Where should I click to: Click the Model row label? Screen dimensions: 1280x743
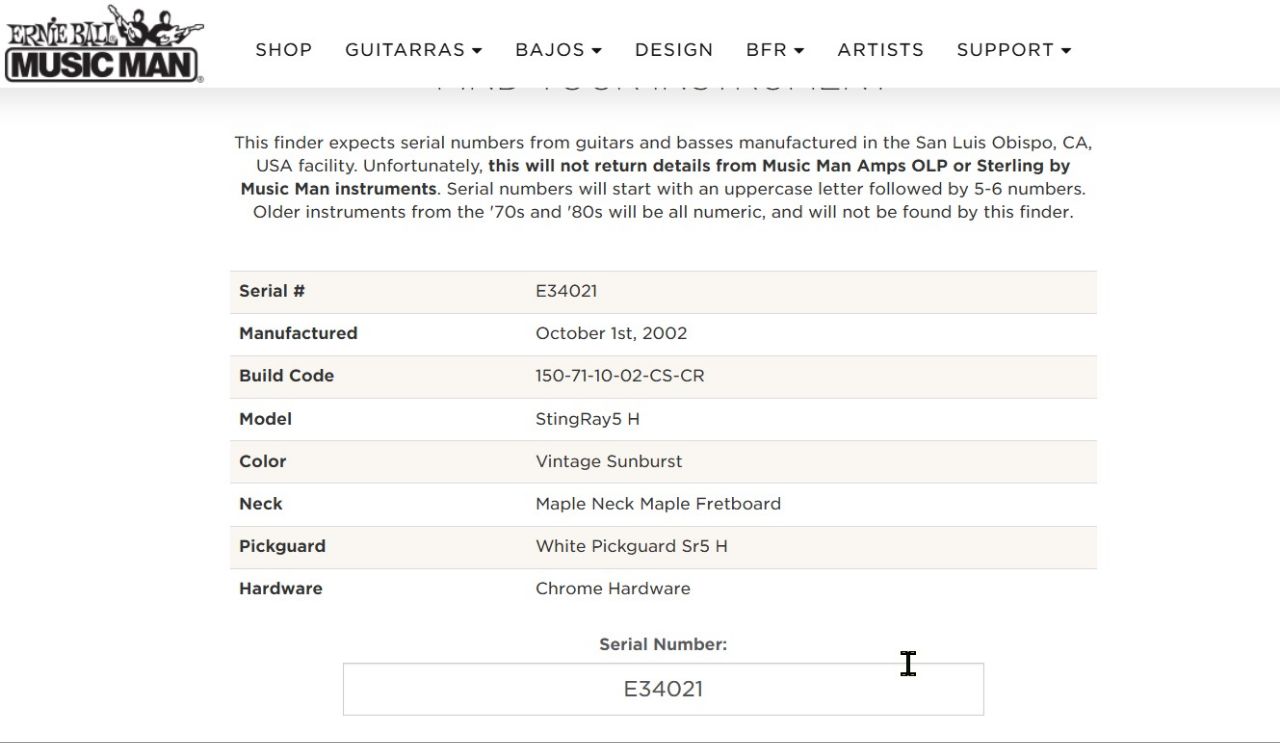click(266, 419)
